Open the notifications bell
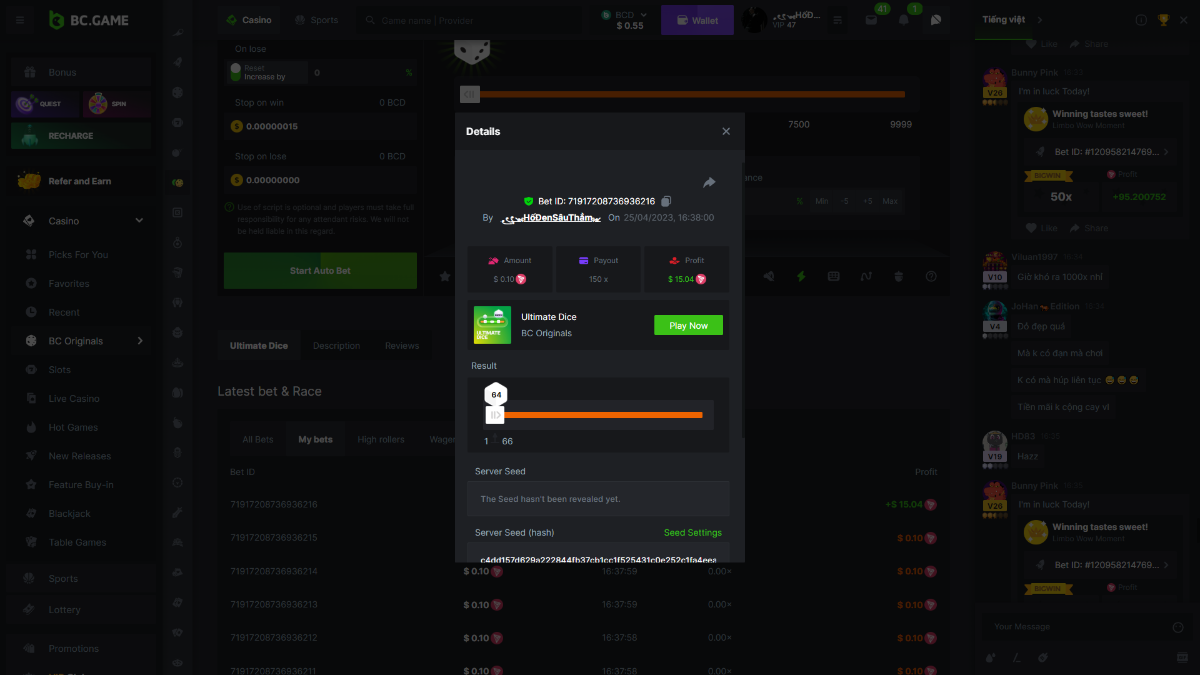Viewport: 1200px width, 675px height. point(904,20)
